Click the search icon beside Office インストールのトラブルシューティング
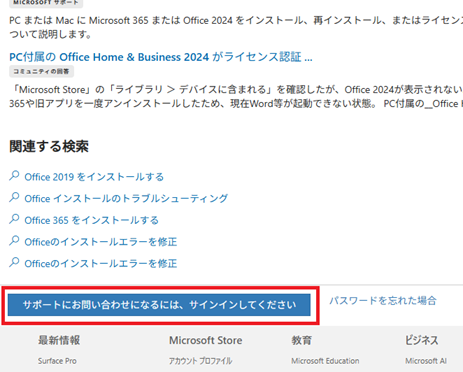Viewport: 463px width, 372px height. [14, 197]
